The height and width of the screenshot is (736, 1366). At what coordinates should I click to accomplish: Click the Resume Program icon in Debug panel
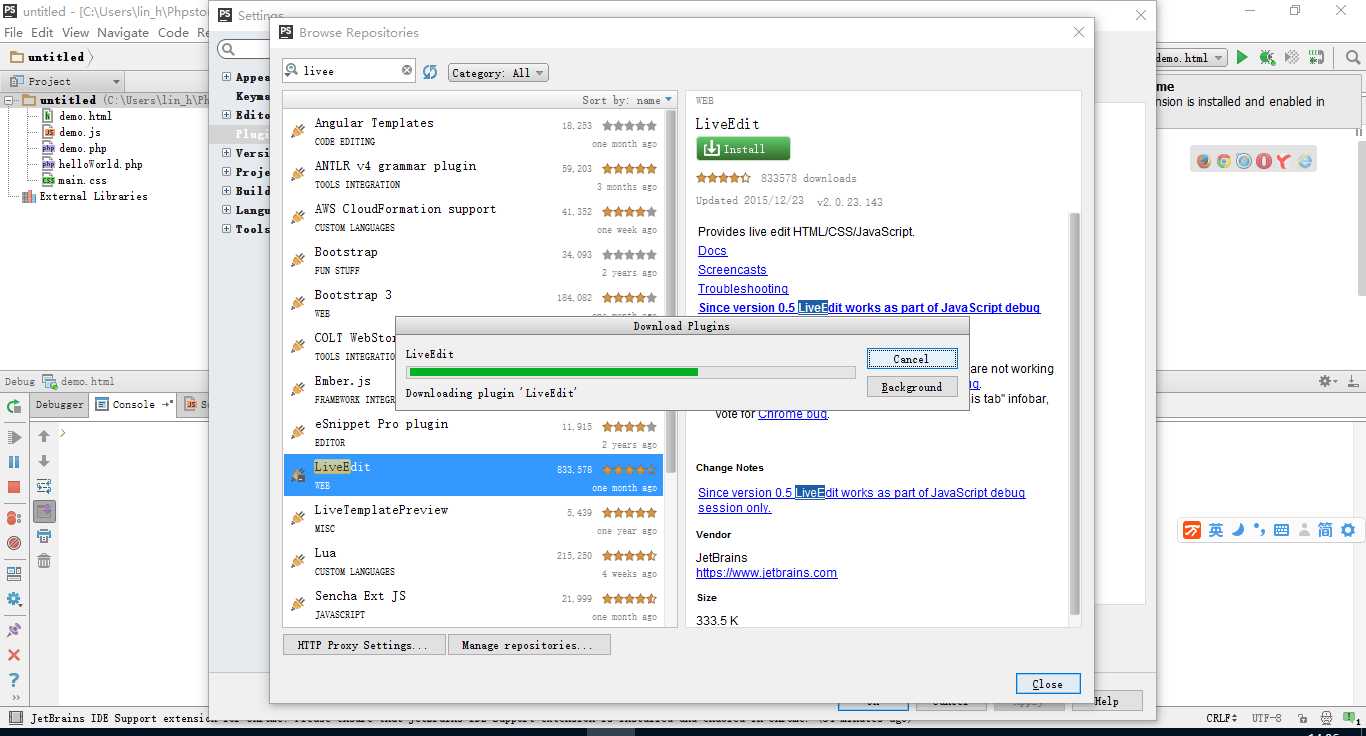(14, 438)
